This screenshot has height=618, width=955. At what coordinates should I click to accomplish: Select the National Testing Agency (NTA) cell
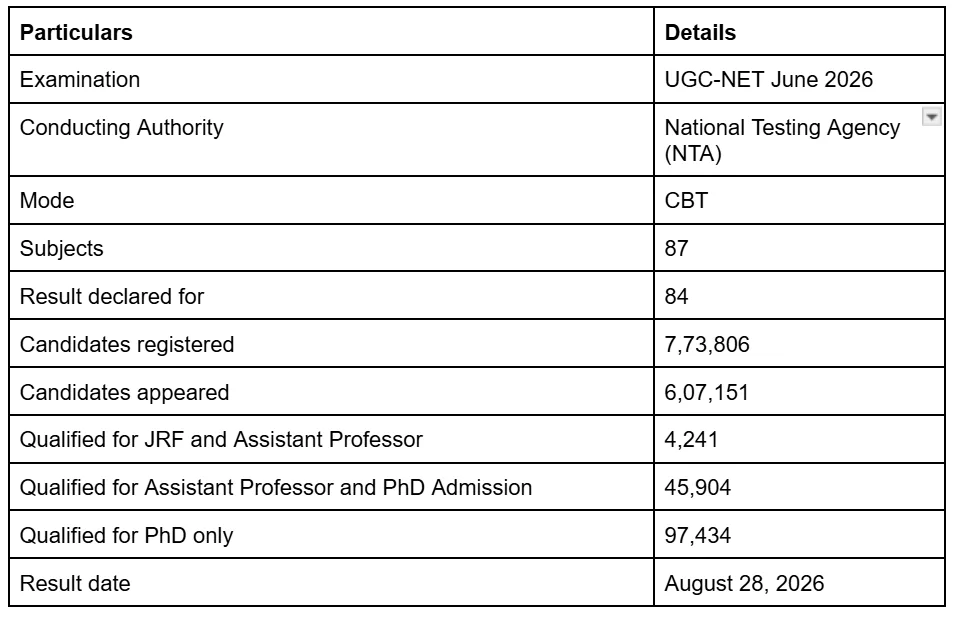point(799,139)
